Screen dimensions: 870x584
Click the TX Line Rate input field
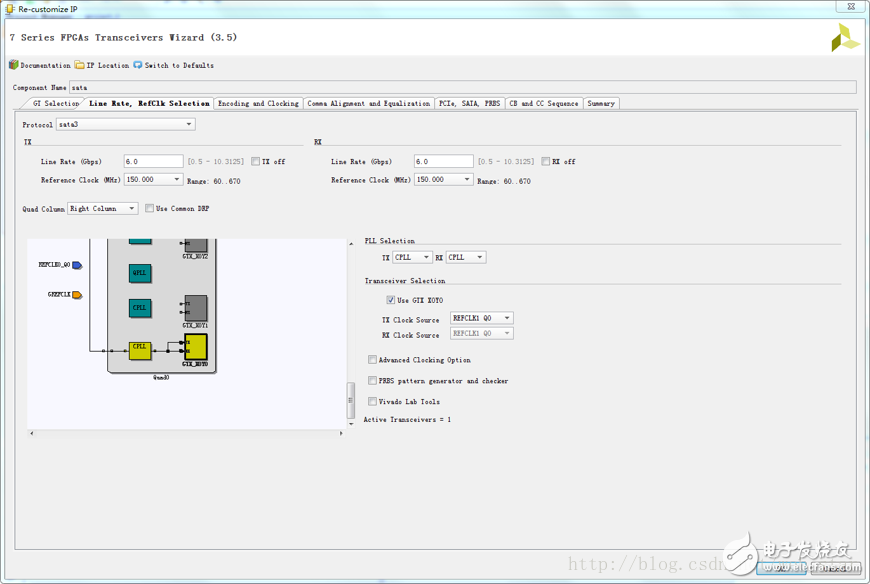[x=153, y=162]
